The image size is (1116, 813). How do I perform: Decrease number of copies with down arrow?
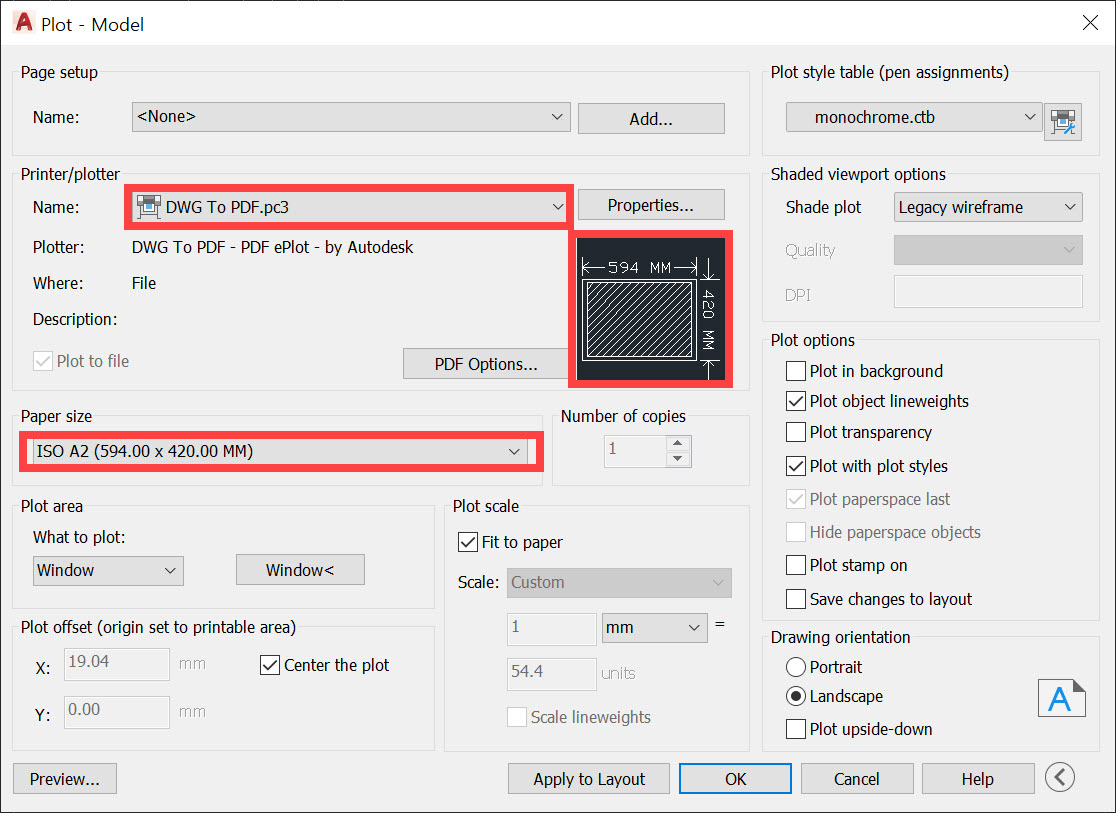pos(678,458)
